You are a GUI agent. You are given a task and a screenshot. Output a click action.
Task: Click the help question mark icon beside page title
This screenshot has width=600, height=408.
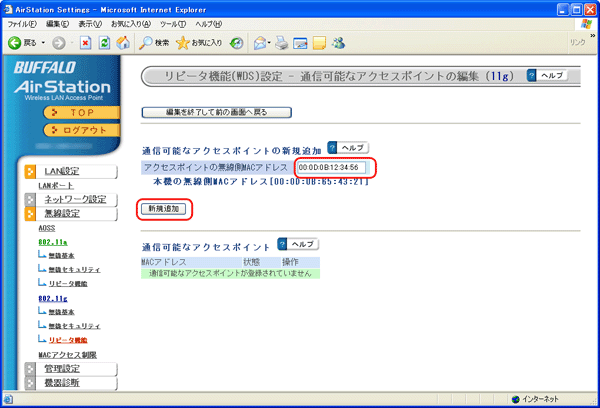click(531, 75)
